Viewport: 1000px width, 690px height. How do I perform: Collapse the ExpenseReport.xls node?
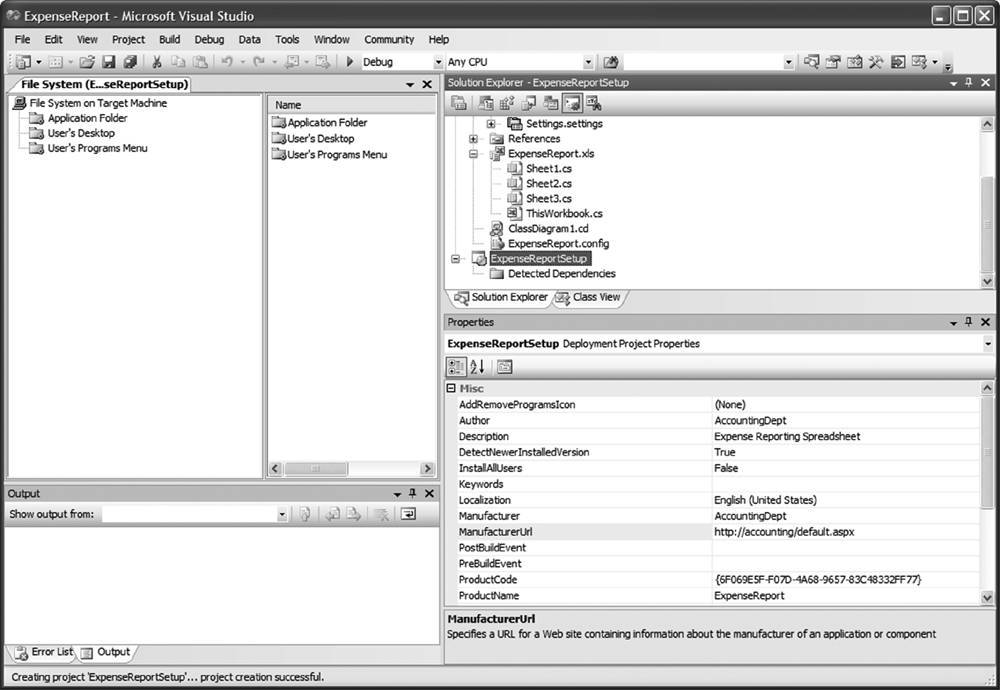coord(473,154)
